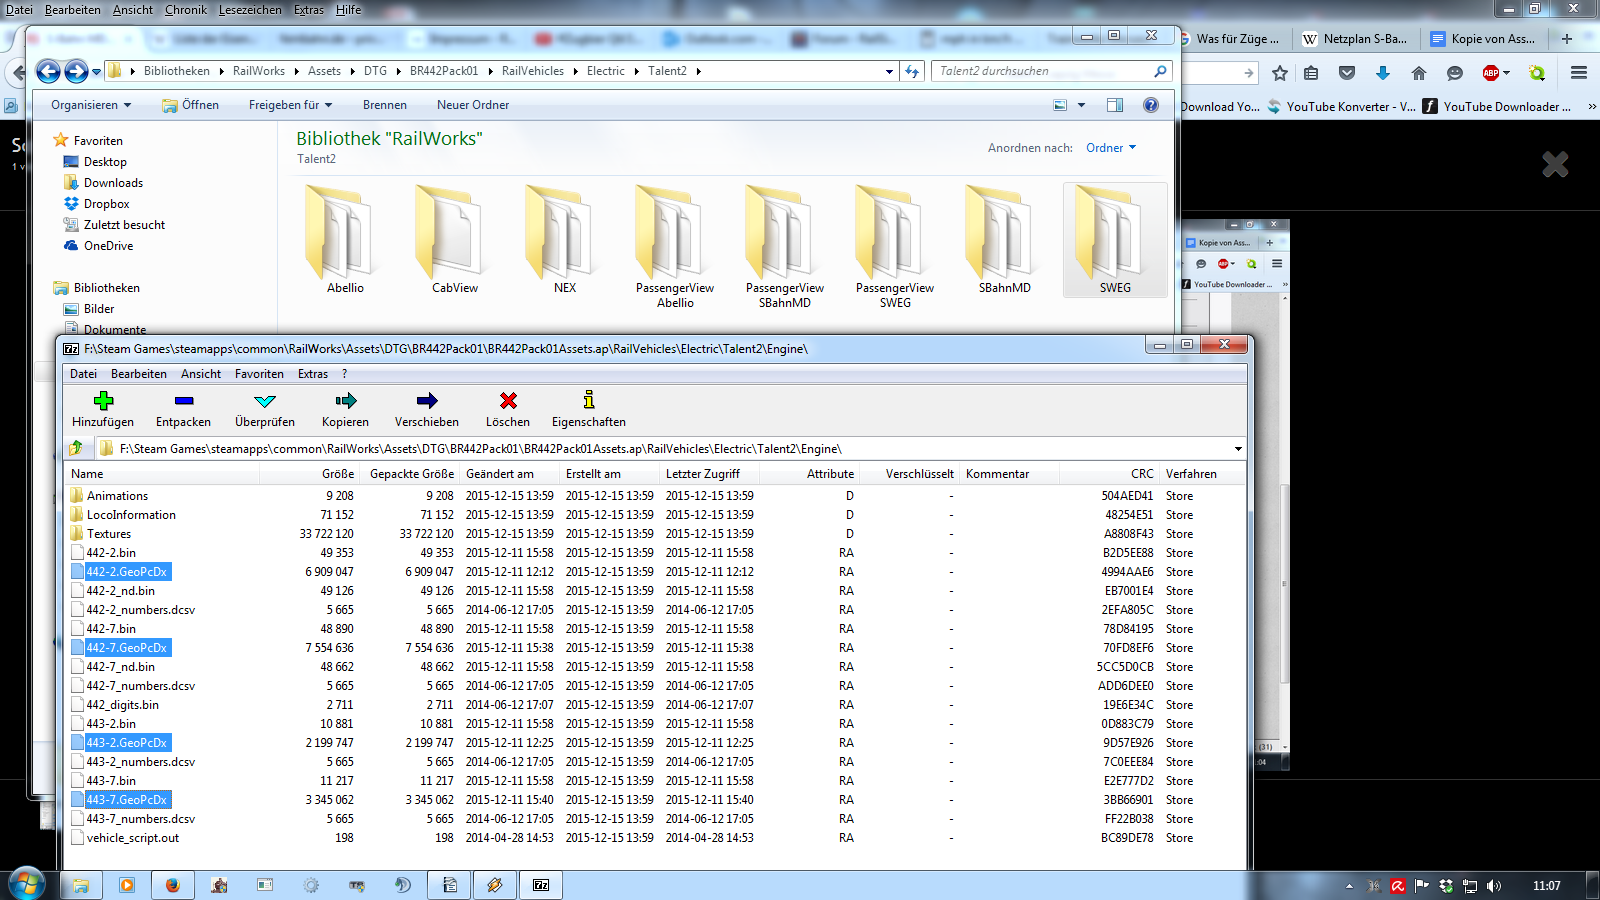This screenshot has height=900, width=1600.
Task: Click the Brennen button in Explorer
Action: click(x=385, y=105)
